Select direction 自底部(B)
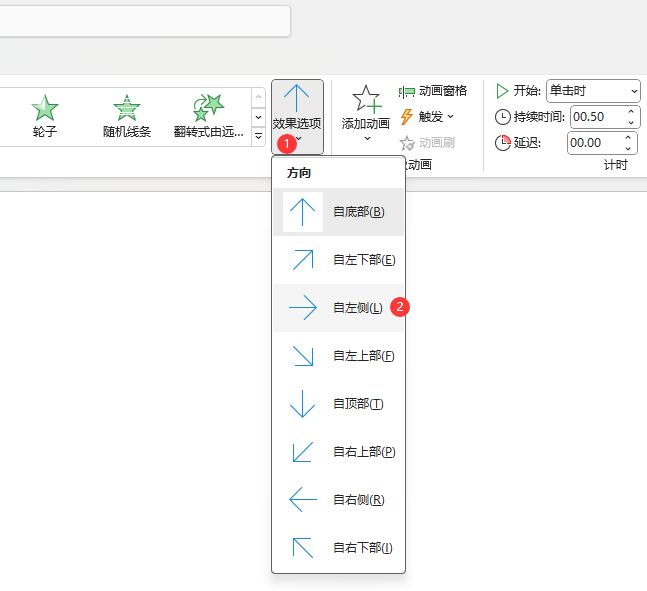The width and height of the screenshot is (647, 591). [338, 212]
